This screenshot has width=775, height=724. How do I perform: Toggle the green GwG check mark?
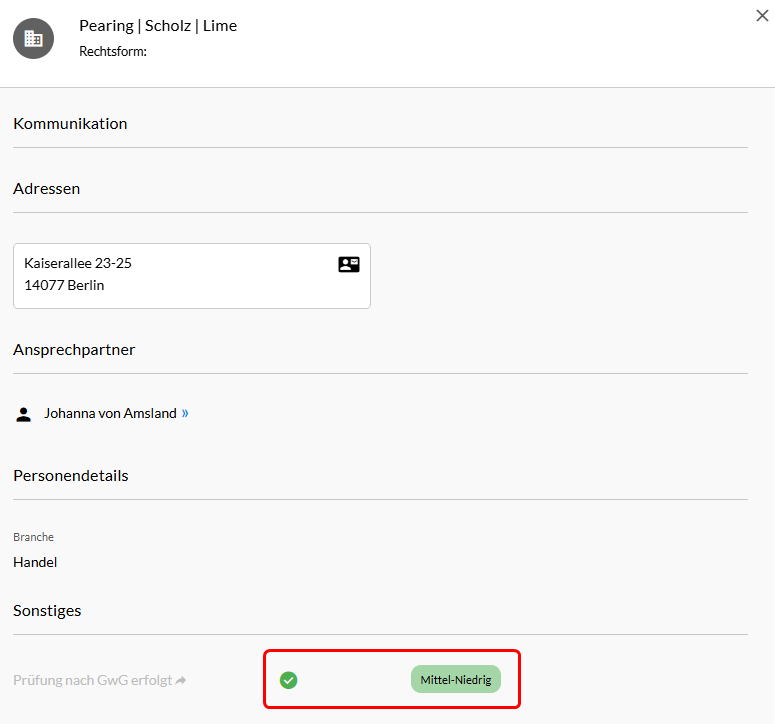click(x=288, y=680)
